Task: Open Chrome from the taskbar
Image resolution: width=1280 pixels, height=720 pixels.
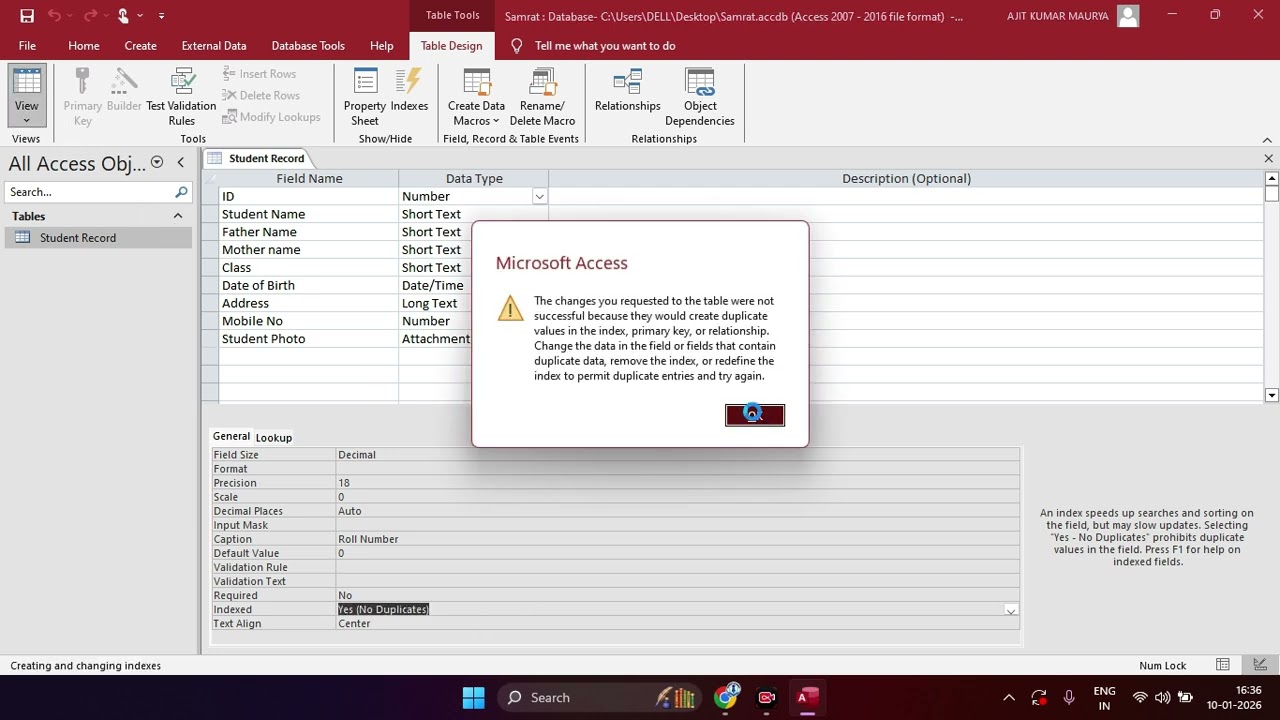Action: (x=726, y=697)
